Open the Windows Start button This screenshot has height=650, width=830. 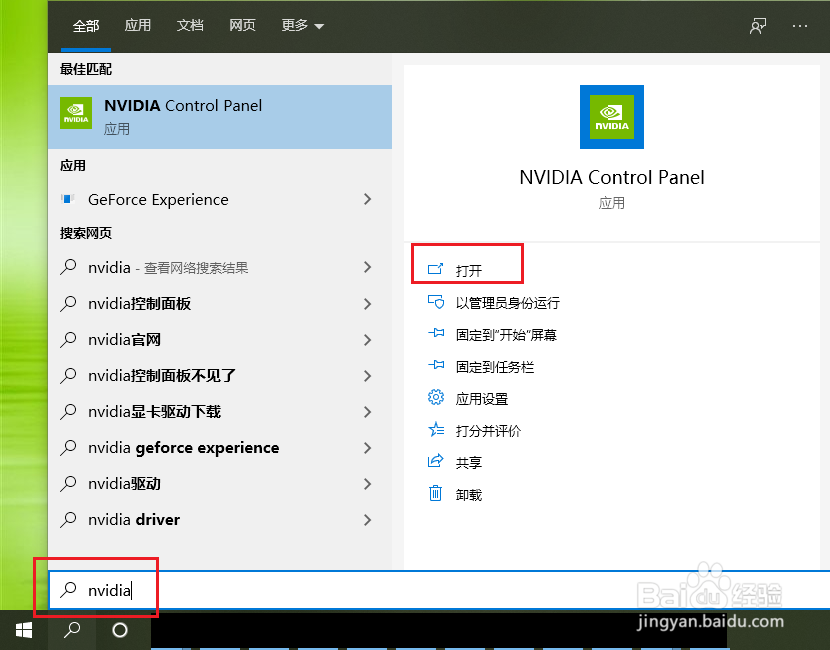[24, 630]
